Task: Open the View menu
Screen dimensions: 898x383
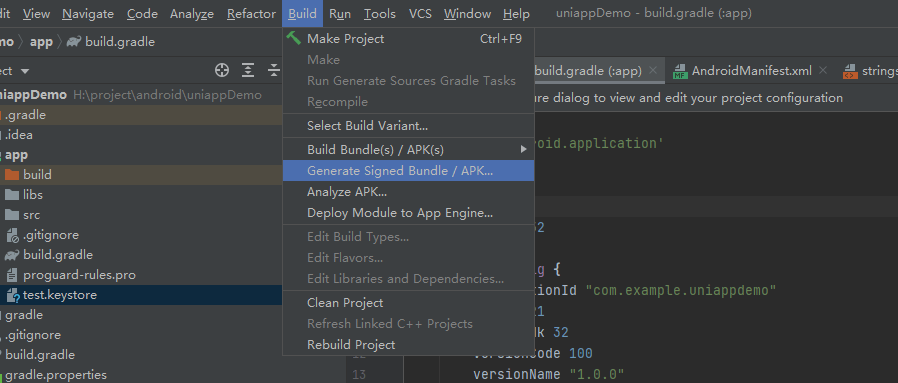Action: 36,14
